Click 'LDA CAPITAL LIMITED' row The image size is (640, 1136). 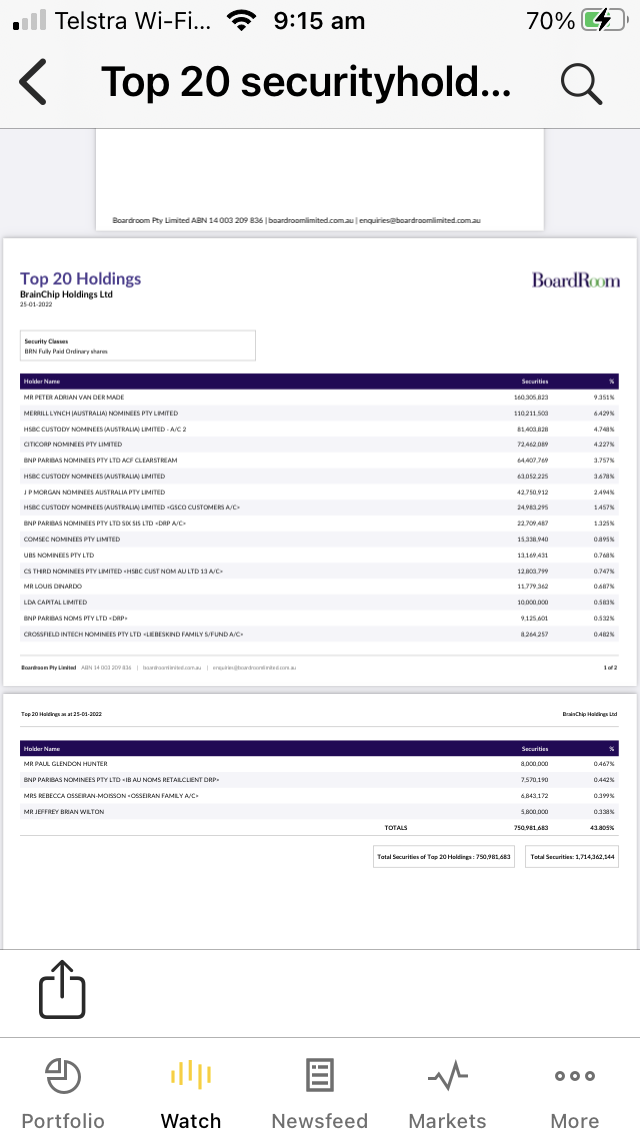click(319, 602)
